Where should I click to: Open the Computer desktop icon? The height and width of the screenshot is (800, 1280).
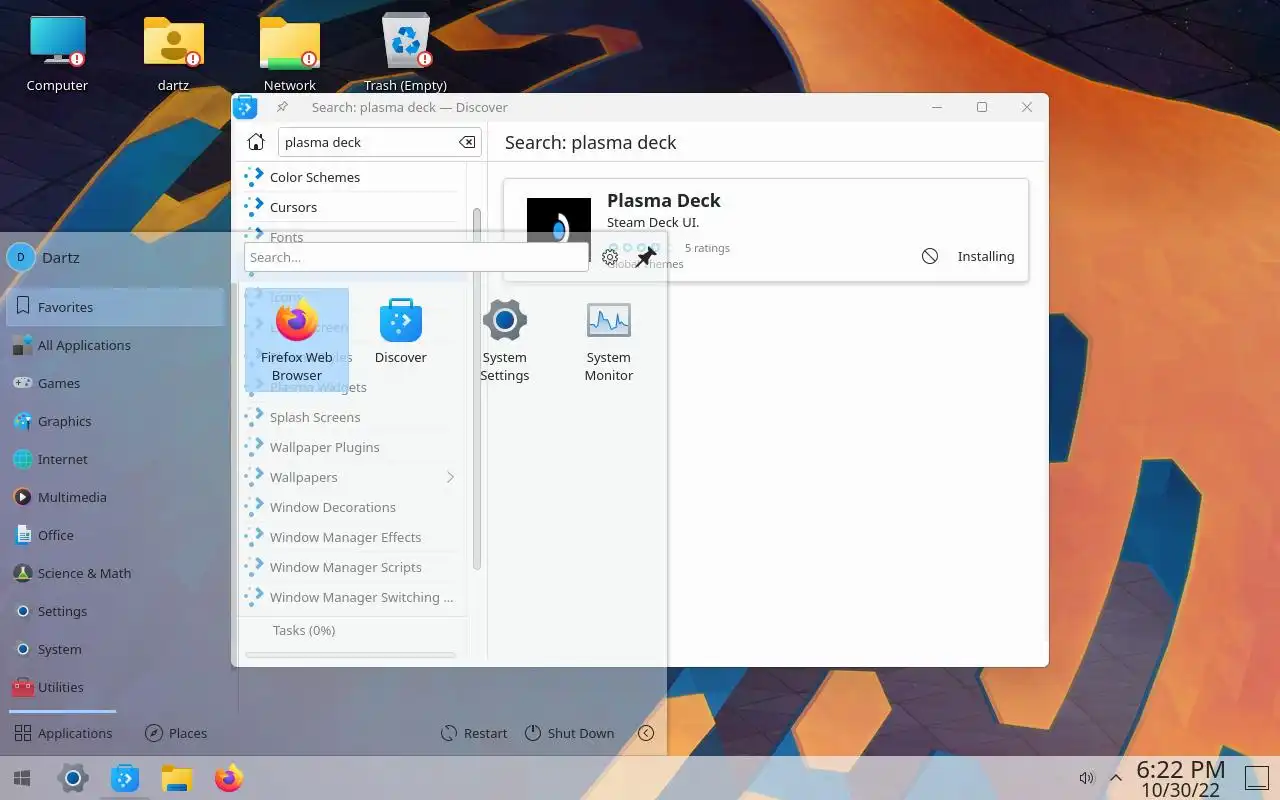(x=57, y=53)
